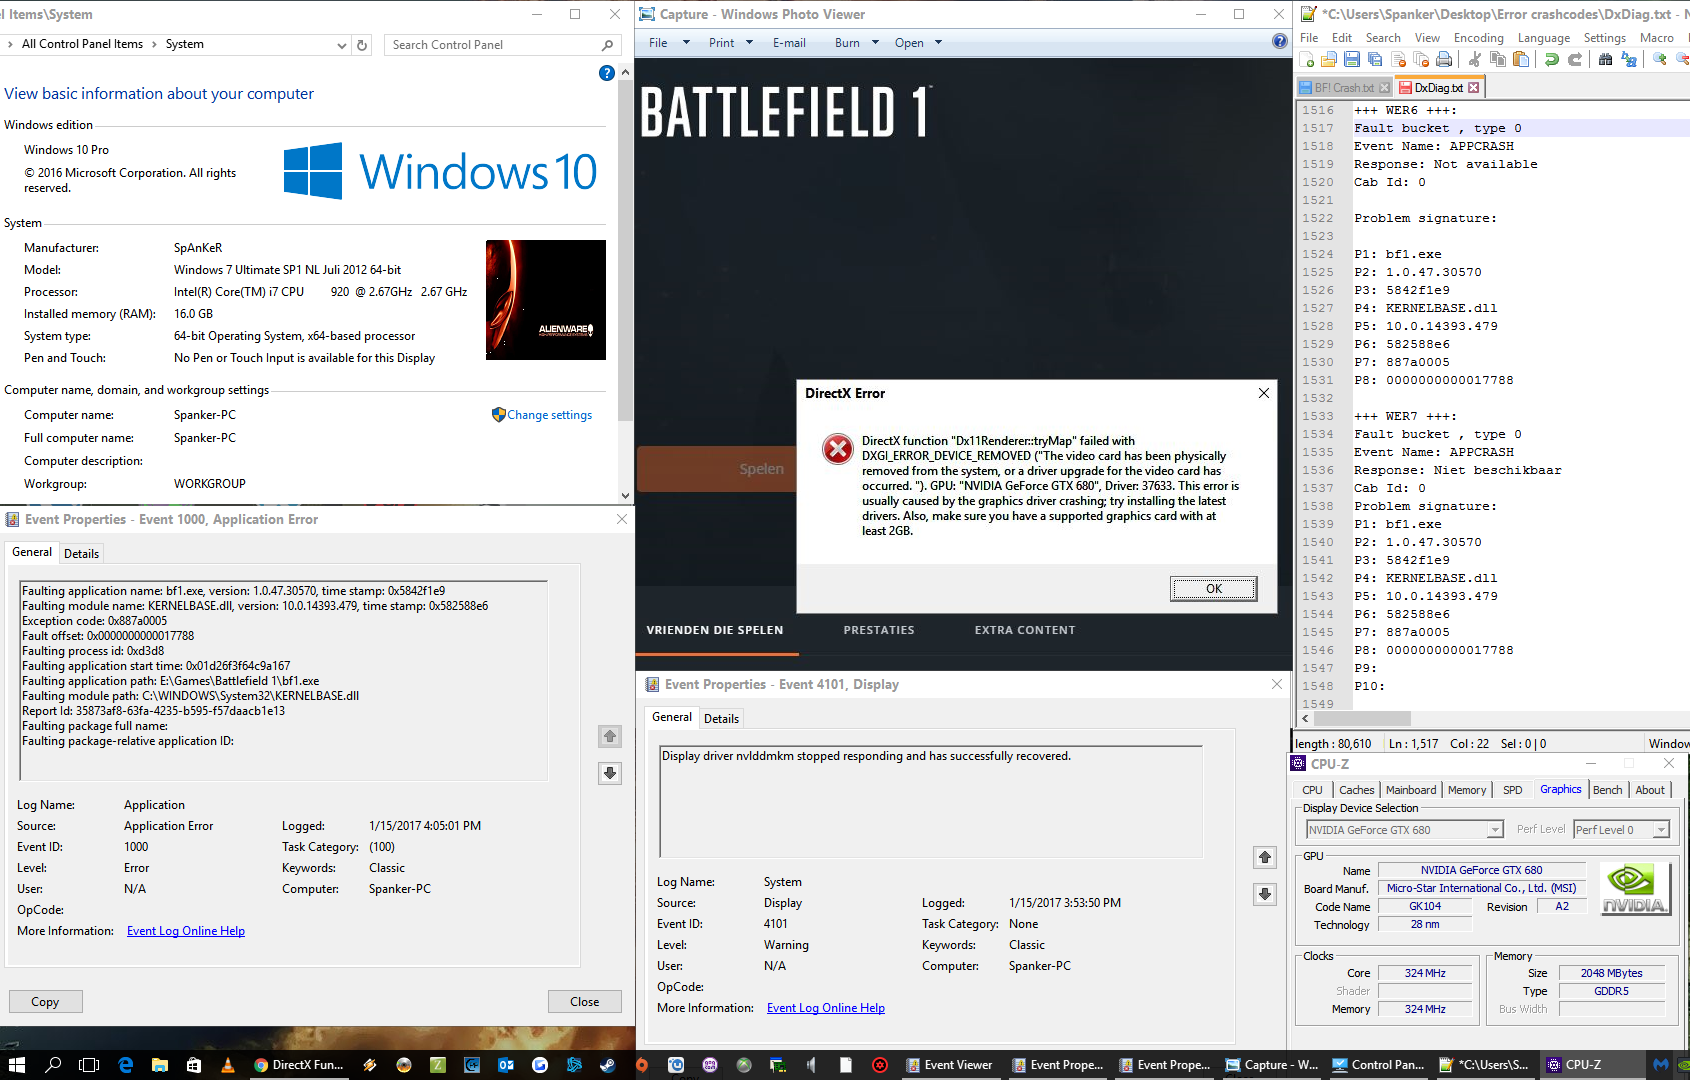
Task: Click the Copy icon in Notepad++ toolbar
Action: coord(1498,60)
